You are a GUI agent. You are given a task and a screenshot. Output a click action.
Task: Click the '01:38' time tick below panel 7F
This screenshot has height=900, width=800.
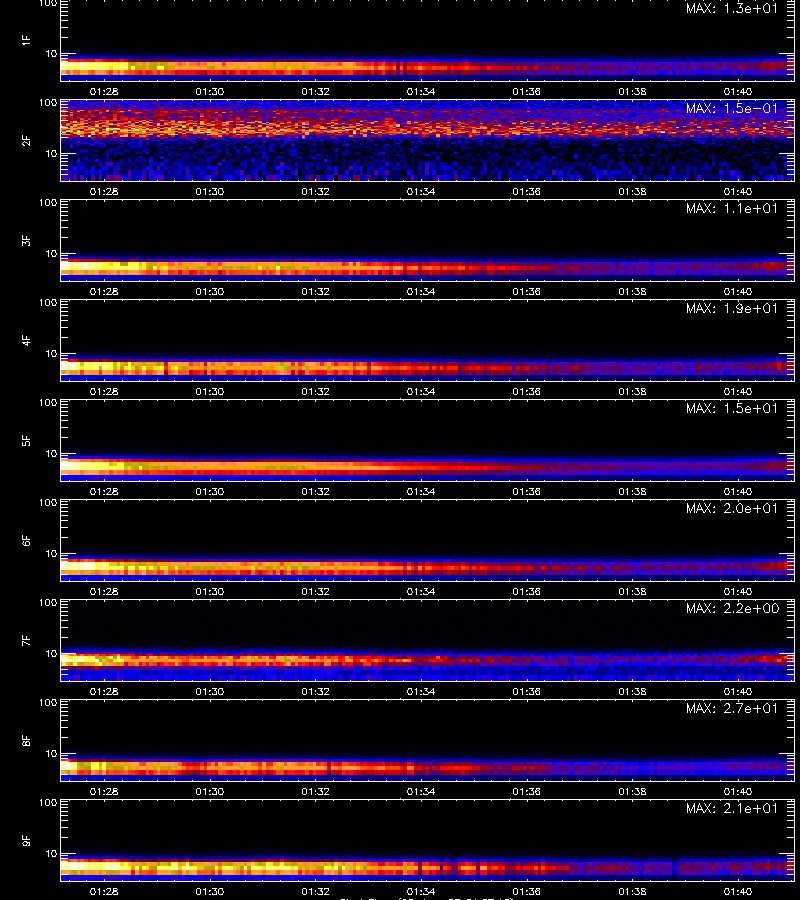632,691
